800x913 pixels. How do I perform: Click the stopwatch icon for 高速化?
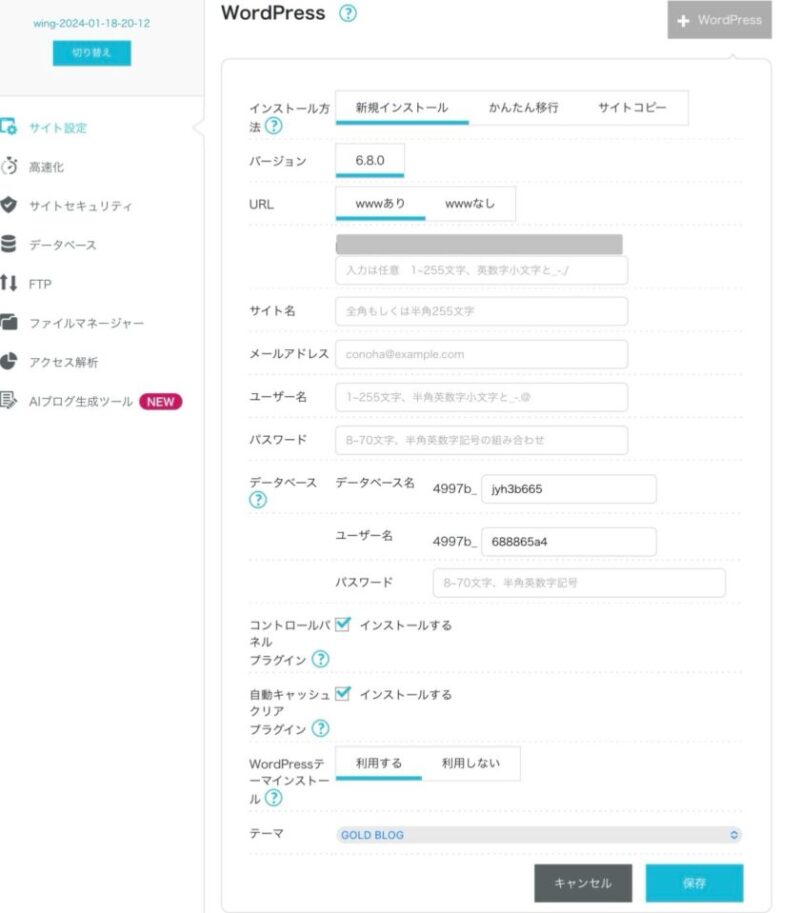(x=9, y=166)
